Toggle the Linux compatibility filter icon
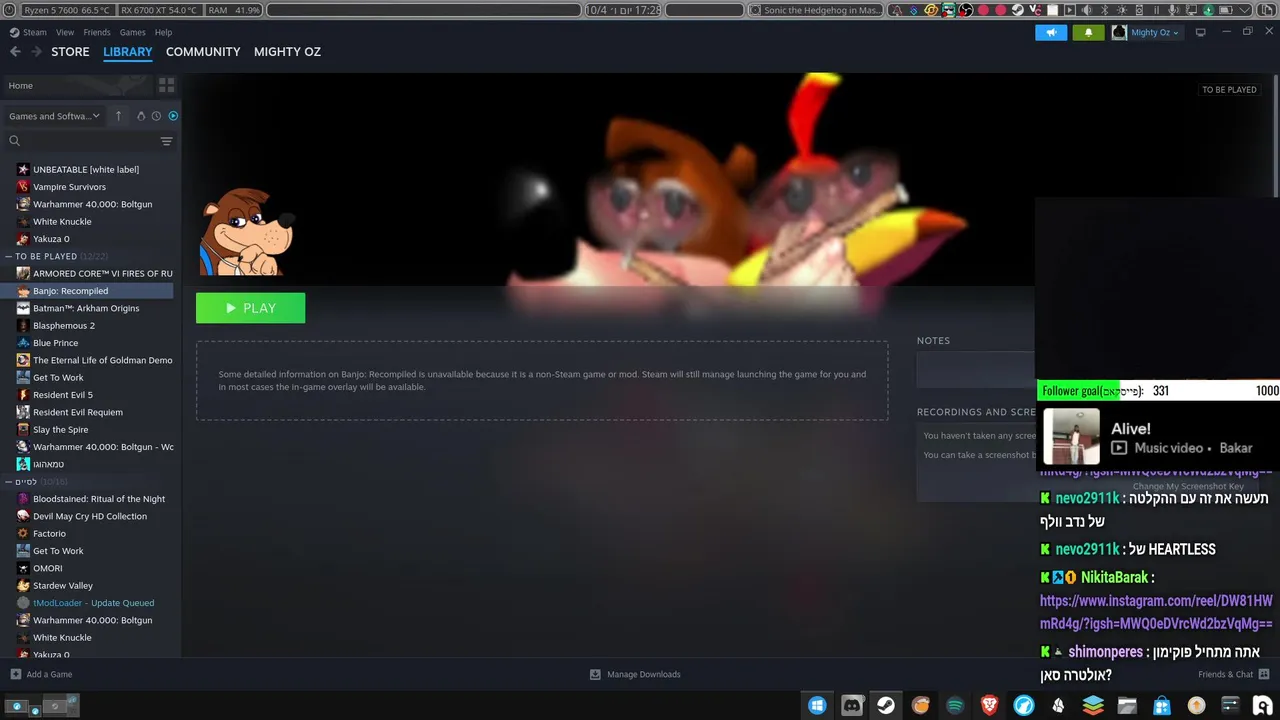The image size is (1280, 720). (x=140, y=116)
